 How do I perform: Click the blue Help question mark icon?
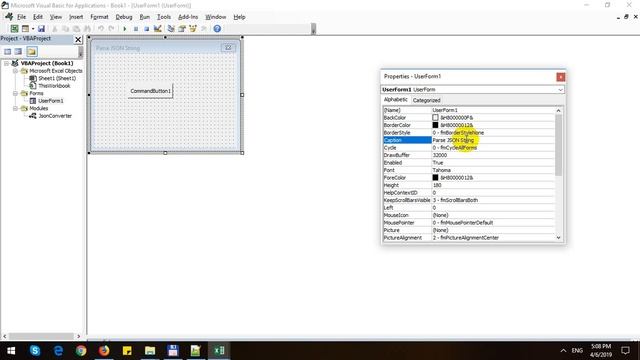[x=217, y=29]
